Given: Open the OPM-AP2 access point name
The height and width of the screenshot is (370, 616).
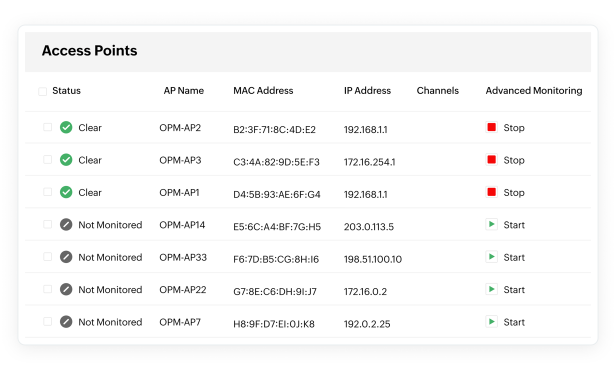Looking at the screenshot, I should pos(180,128).
